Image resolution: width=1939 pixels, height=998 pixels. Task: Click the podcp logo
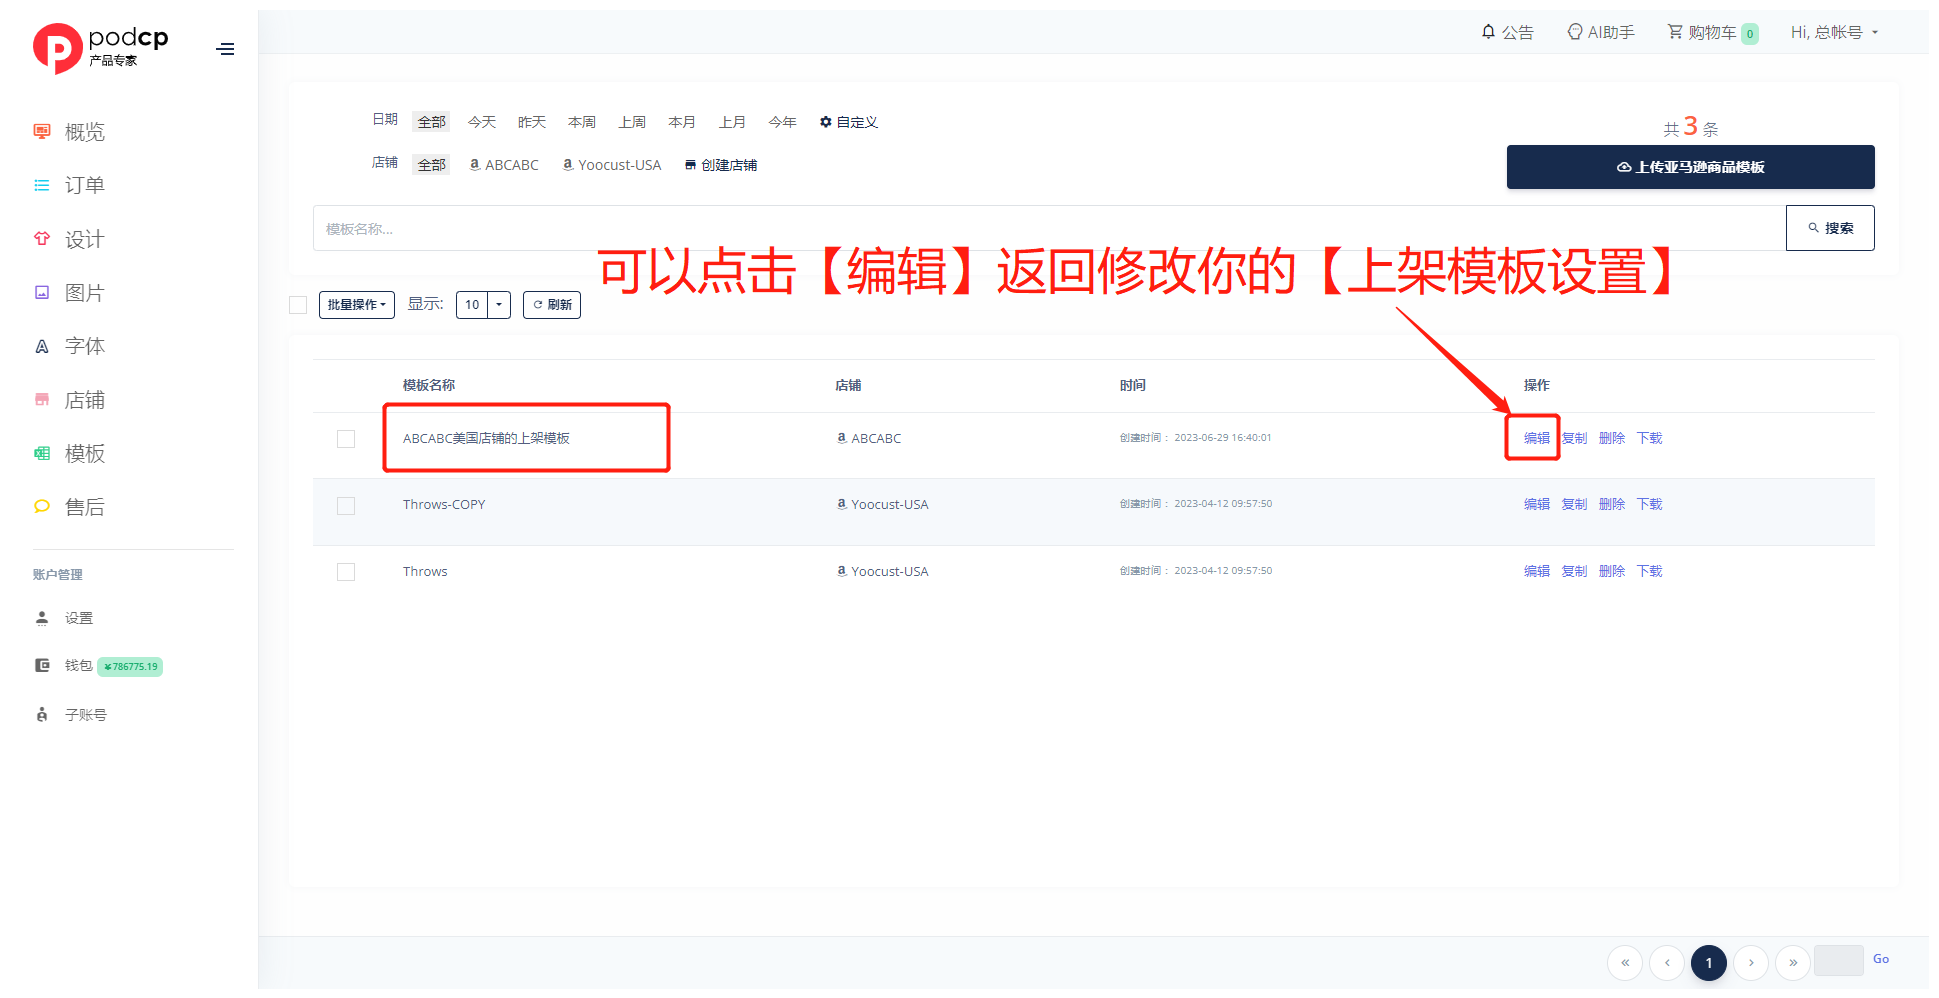[100, 48]
